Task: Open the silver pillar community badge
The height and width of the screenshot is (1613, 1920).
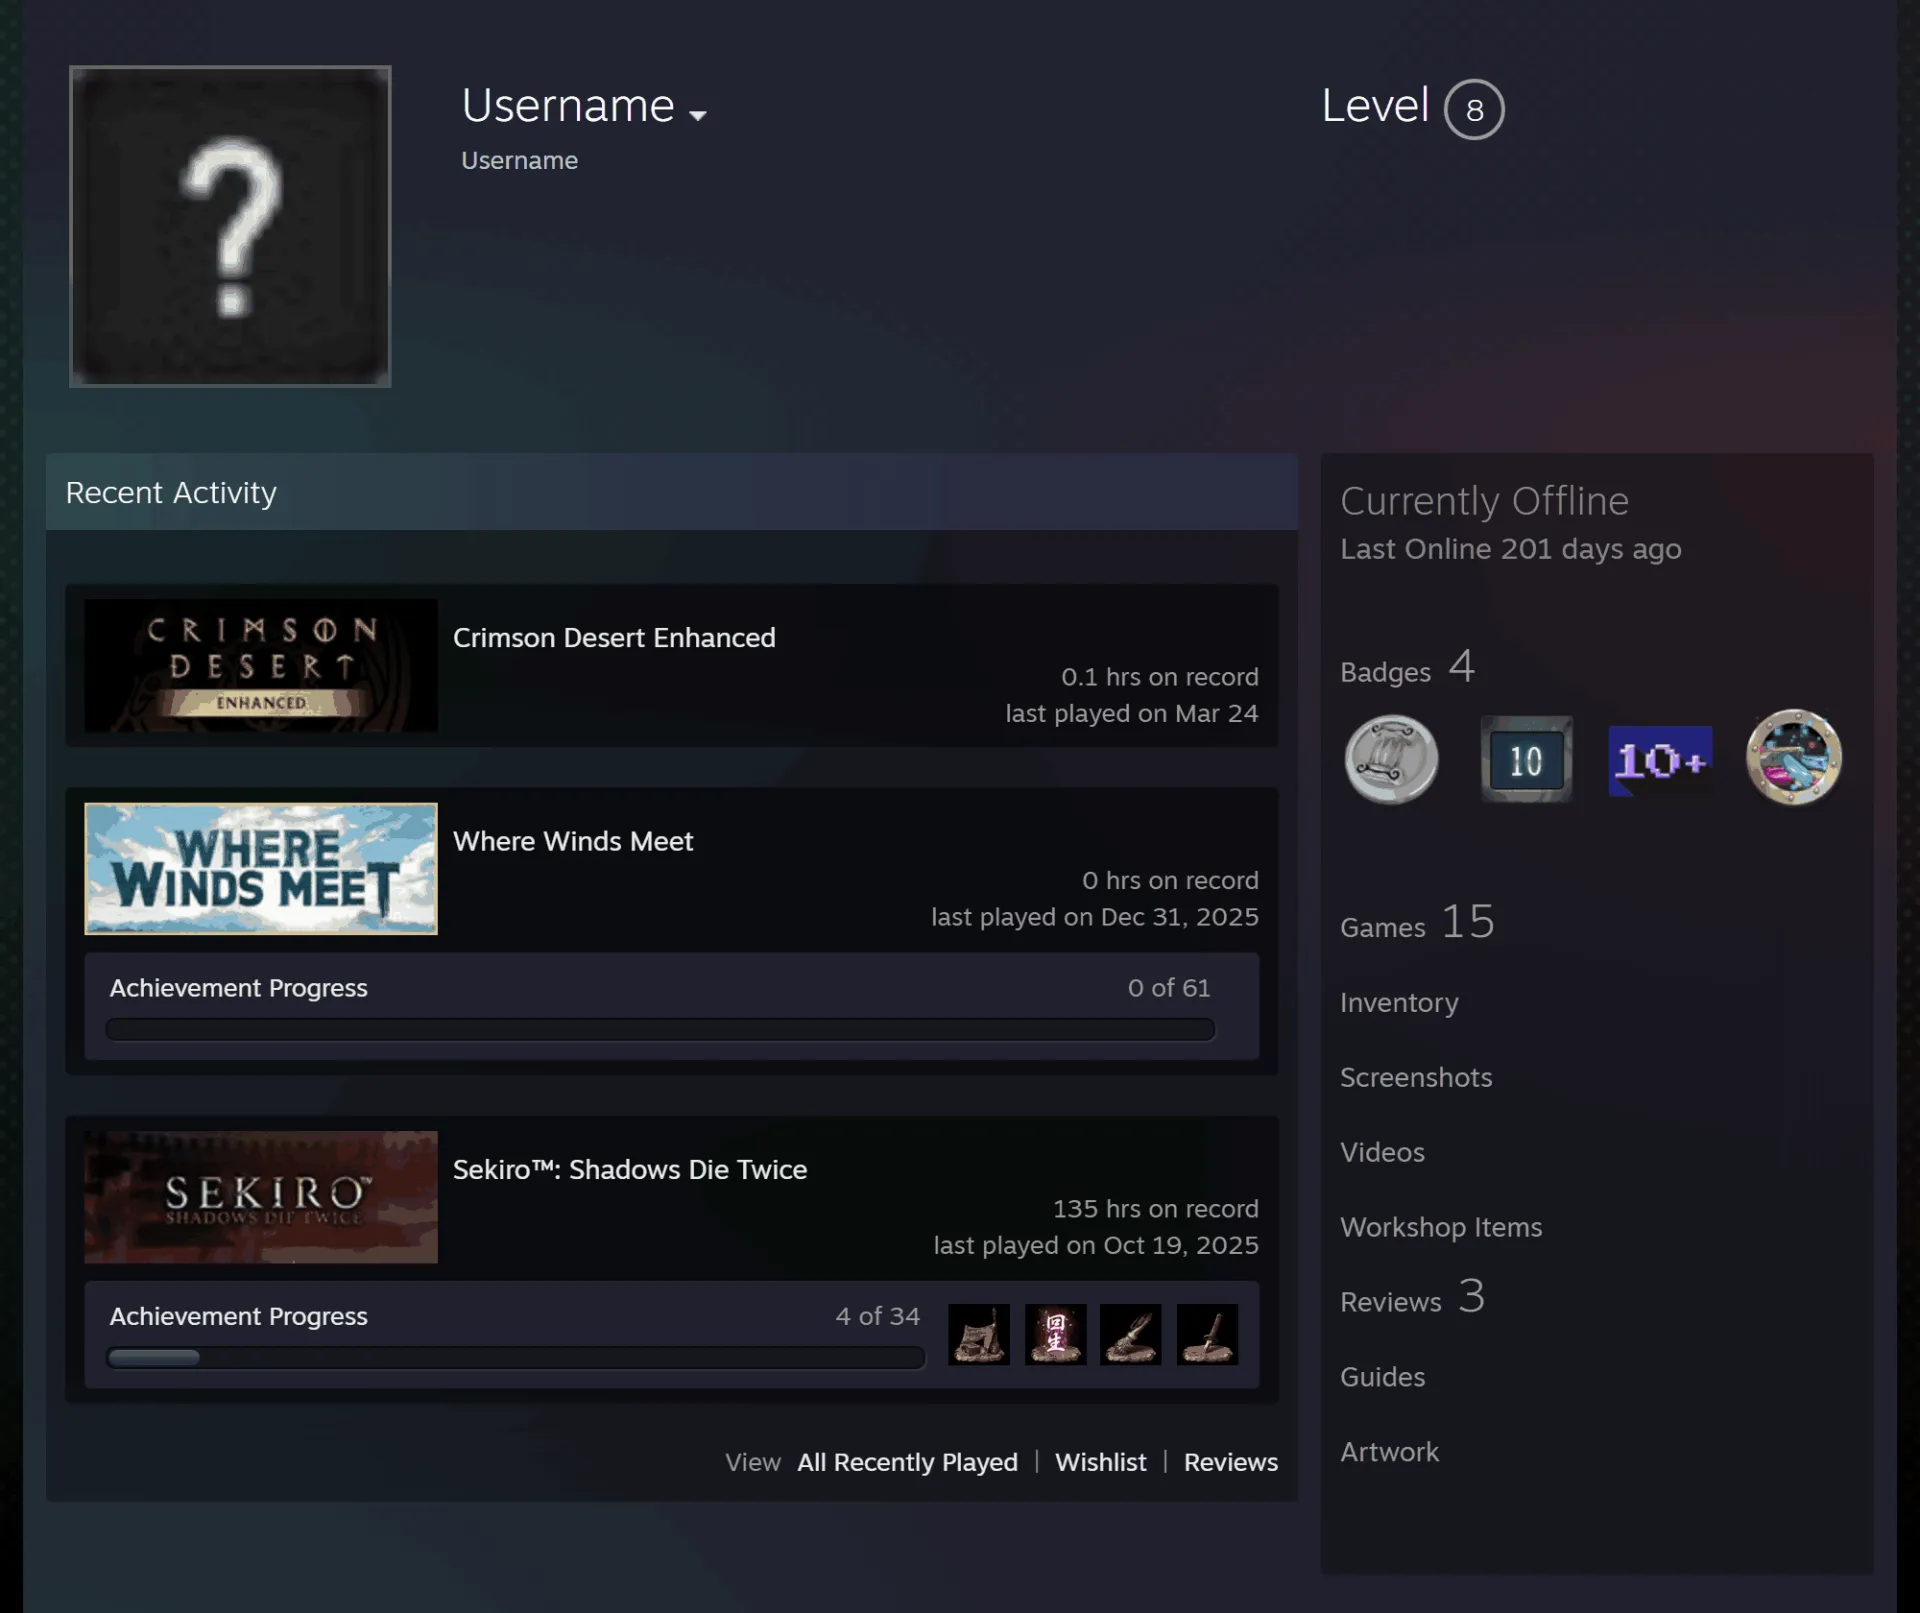Action: [1391, 760]
